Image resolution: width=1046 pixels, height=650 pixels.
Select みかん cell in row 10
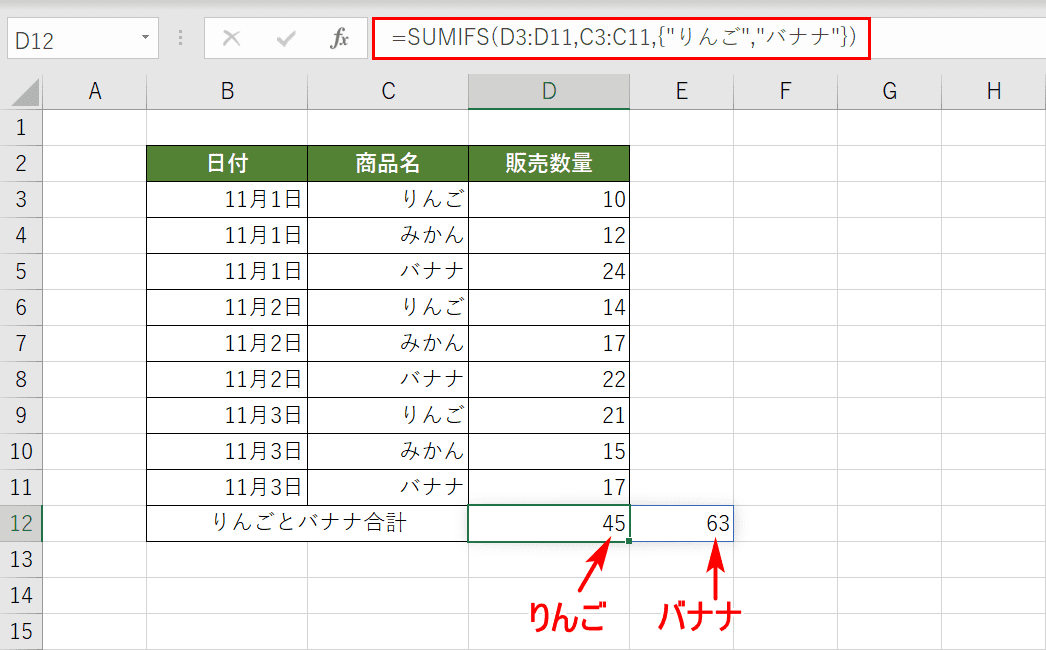pyautogui.click(x=388, y=452)
